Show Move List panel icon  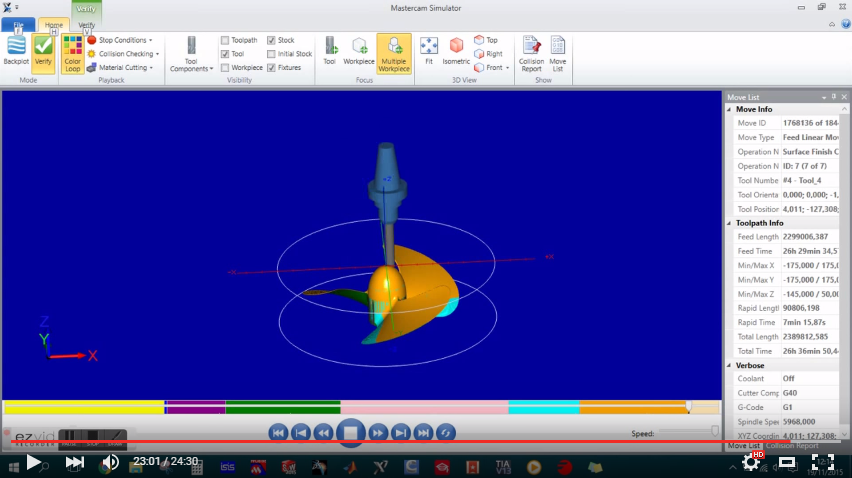pos(557,54)
